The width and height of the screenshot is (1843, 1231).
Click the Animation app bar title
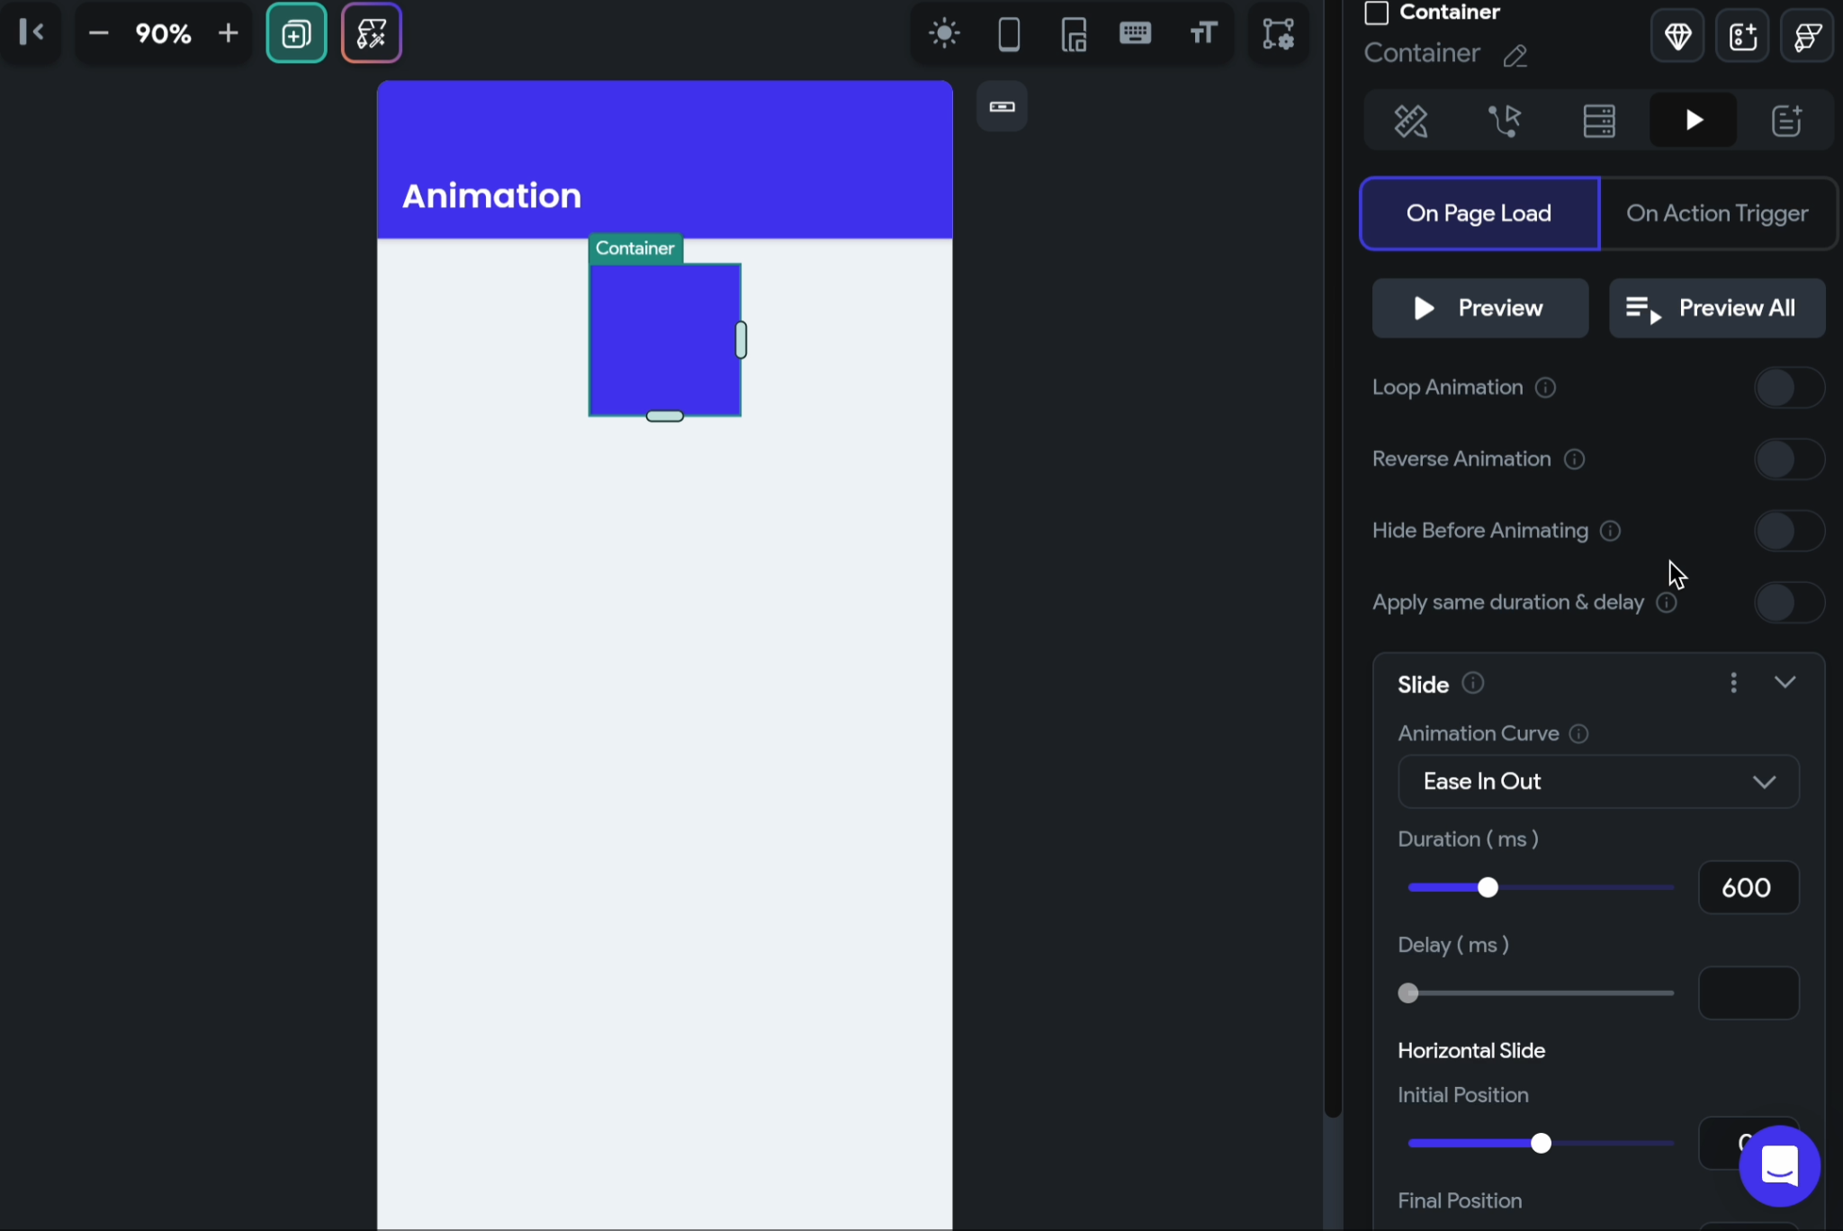pyautogui.click(x=491, y=196)
